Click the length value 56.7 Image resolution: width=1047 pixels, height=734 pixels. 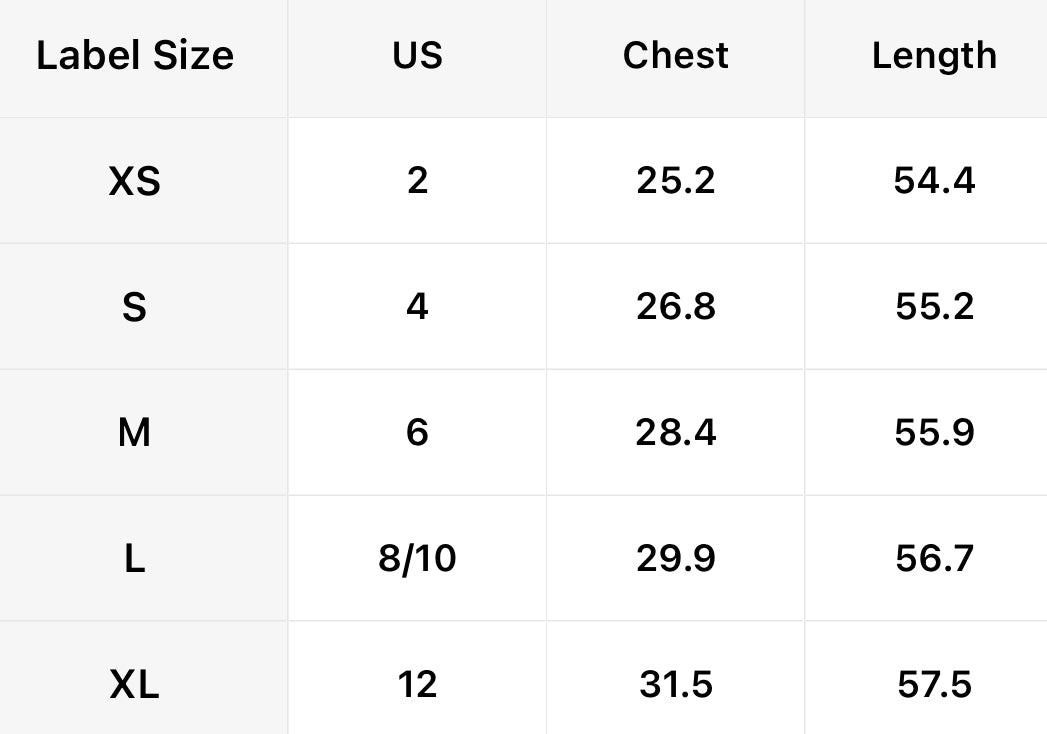click(x=934, y=558)
